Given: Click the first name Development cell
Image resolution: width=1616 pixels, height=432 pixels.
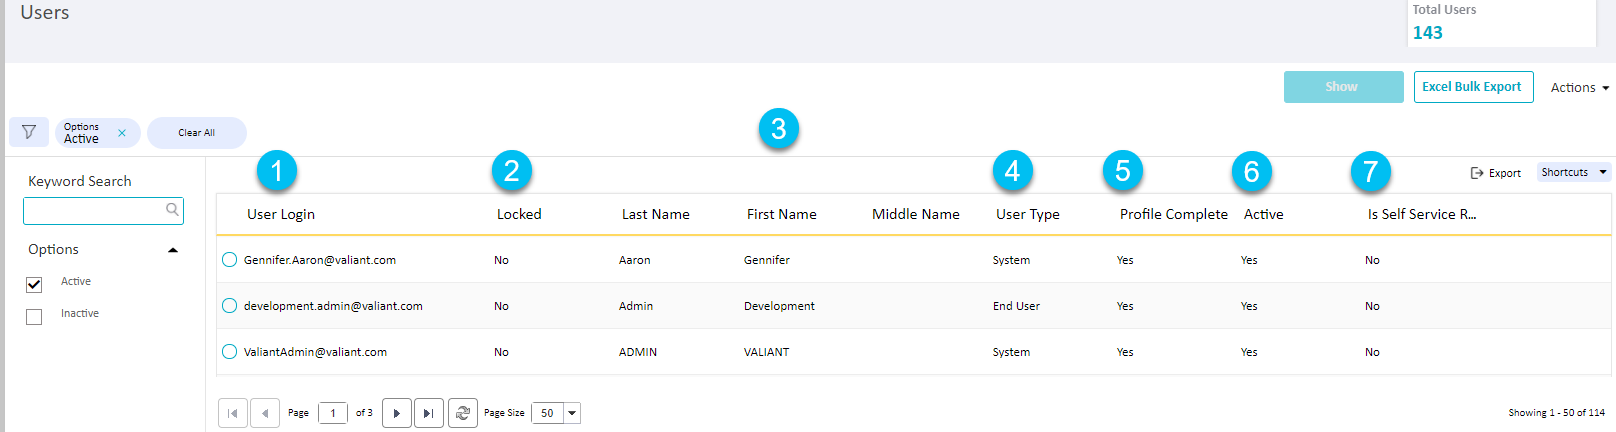Looking at the screenshot, I should [779, 306].
